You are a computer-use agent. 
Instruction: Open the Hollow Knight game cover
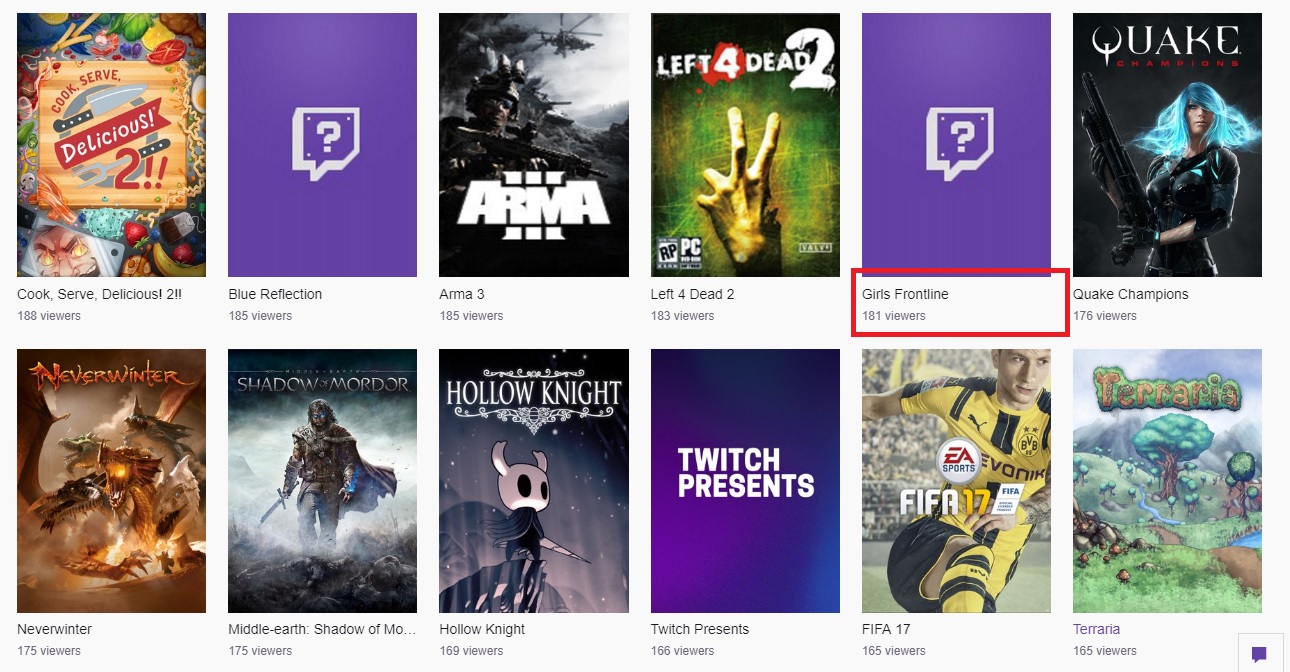pos(533,480)
